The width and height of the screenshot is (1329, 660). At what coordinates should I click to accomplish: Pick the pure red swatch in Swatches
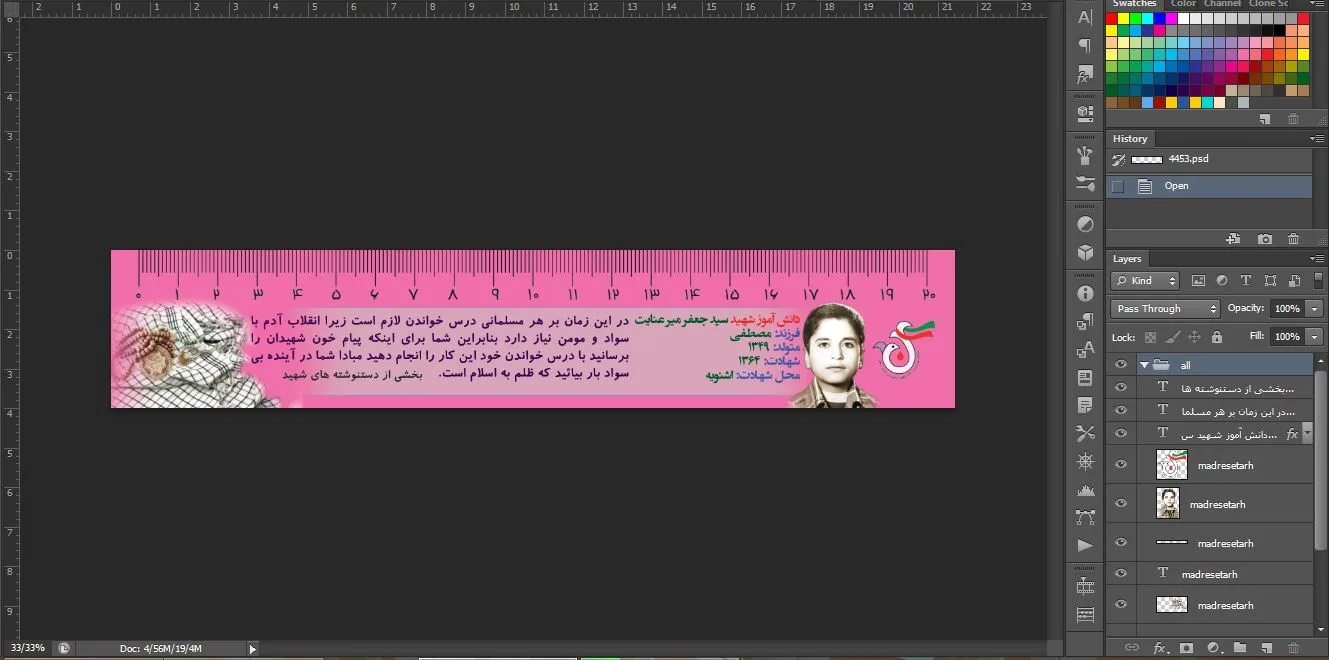(x=1111, y=18)
